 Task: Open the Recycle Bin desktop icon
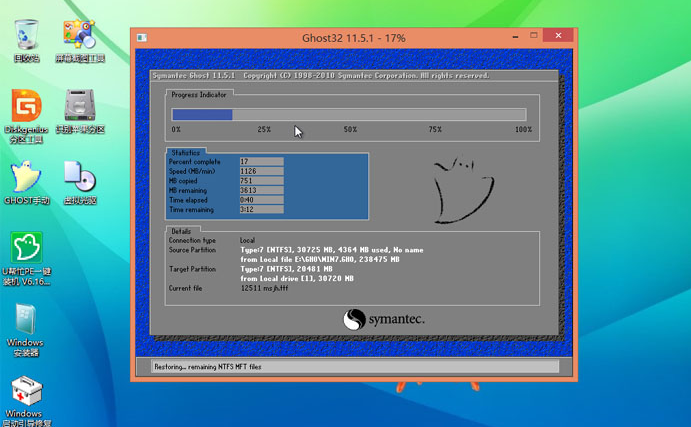tap(26, 41)
